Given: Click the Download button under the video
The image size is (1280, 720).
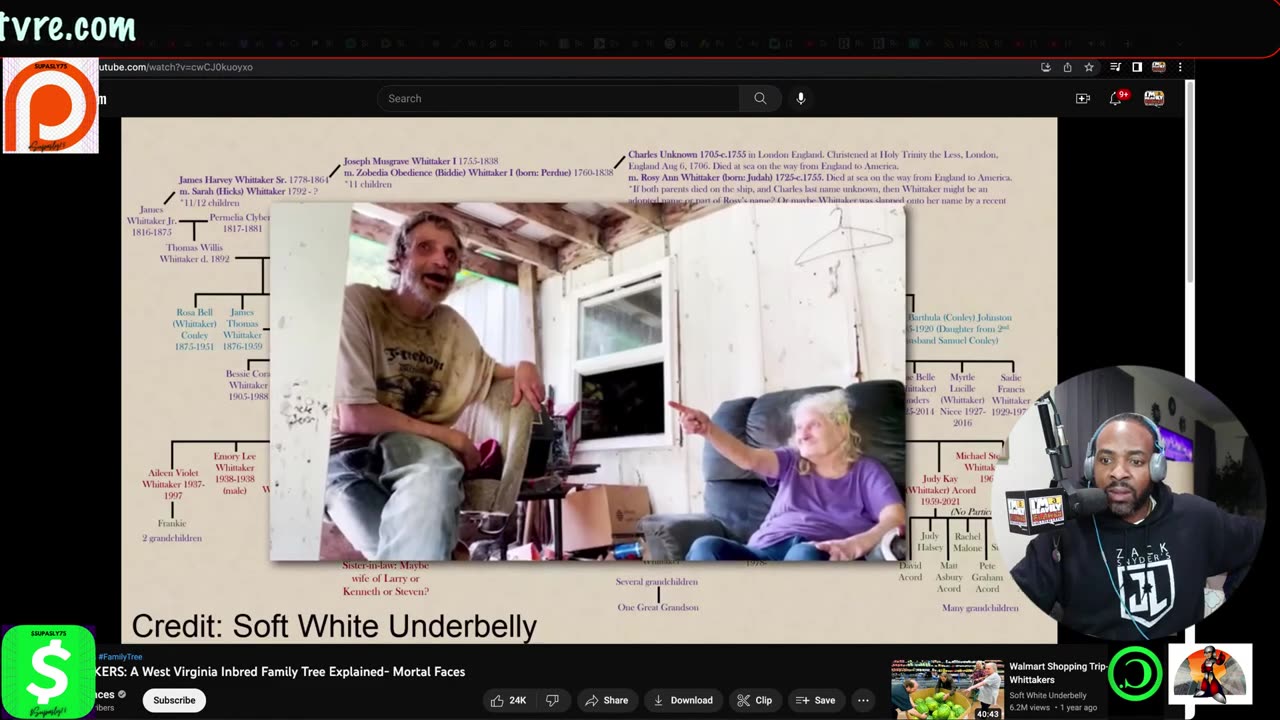Looking at the screenshot, I should 683,700.
